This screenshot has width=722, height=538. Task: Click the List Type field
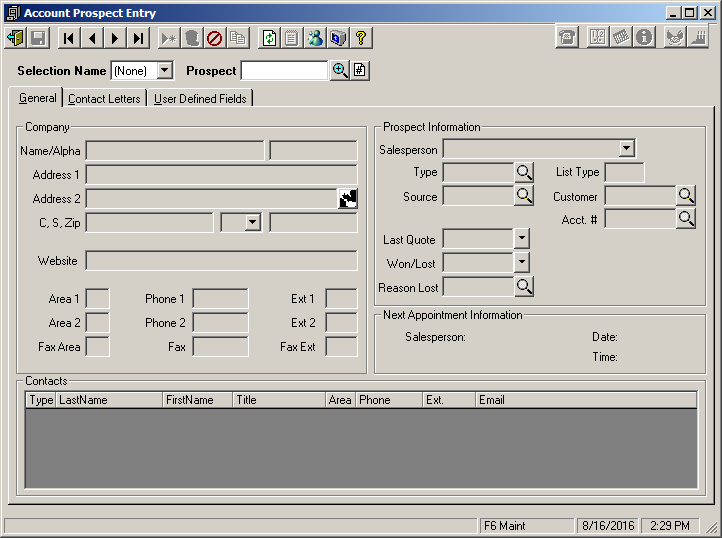[x=624, y=172]
